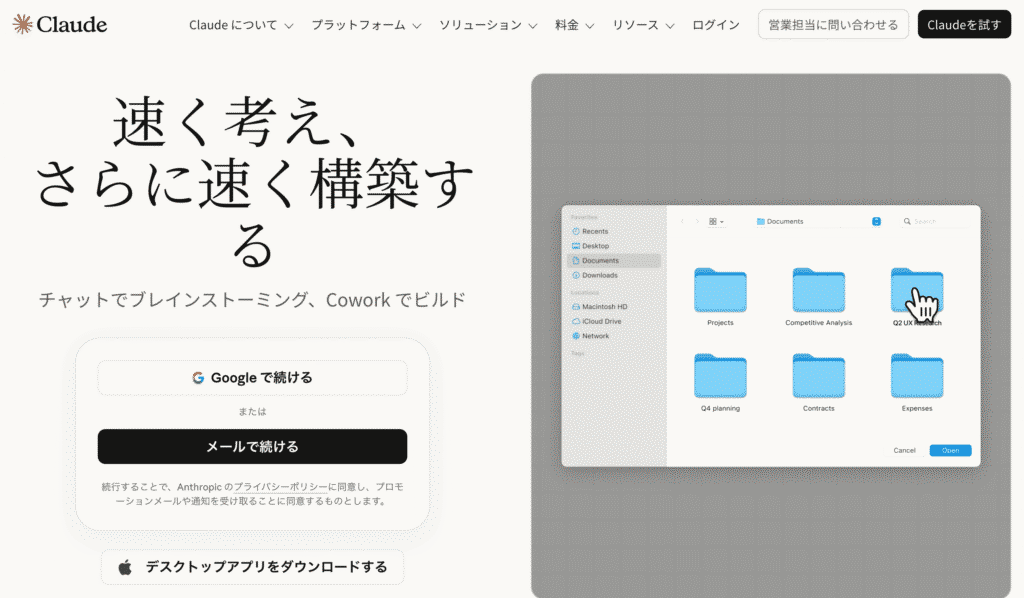Continue with the Google で続ける button
Image resolution: width=1024 pixels, height=598 pixels.
253,377
